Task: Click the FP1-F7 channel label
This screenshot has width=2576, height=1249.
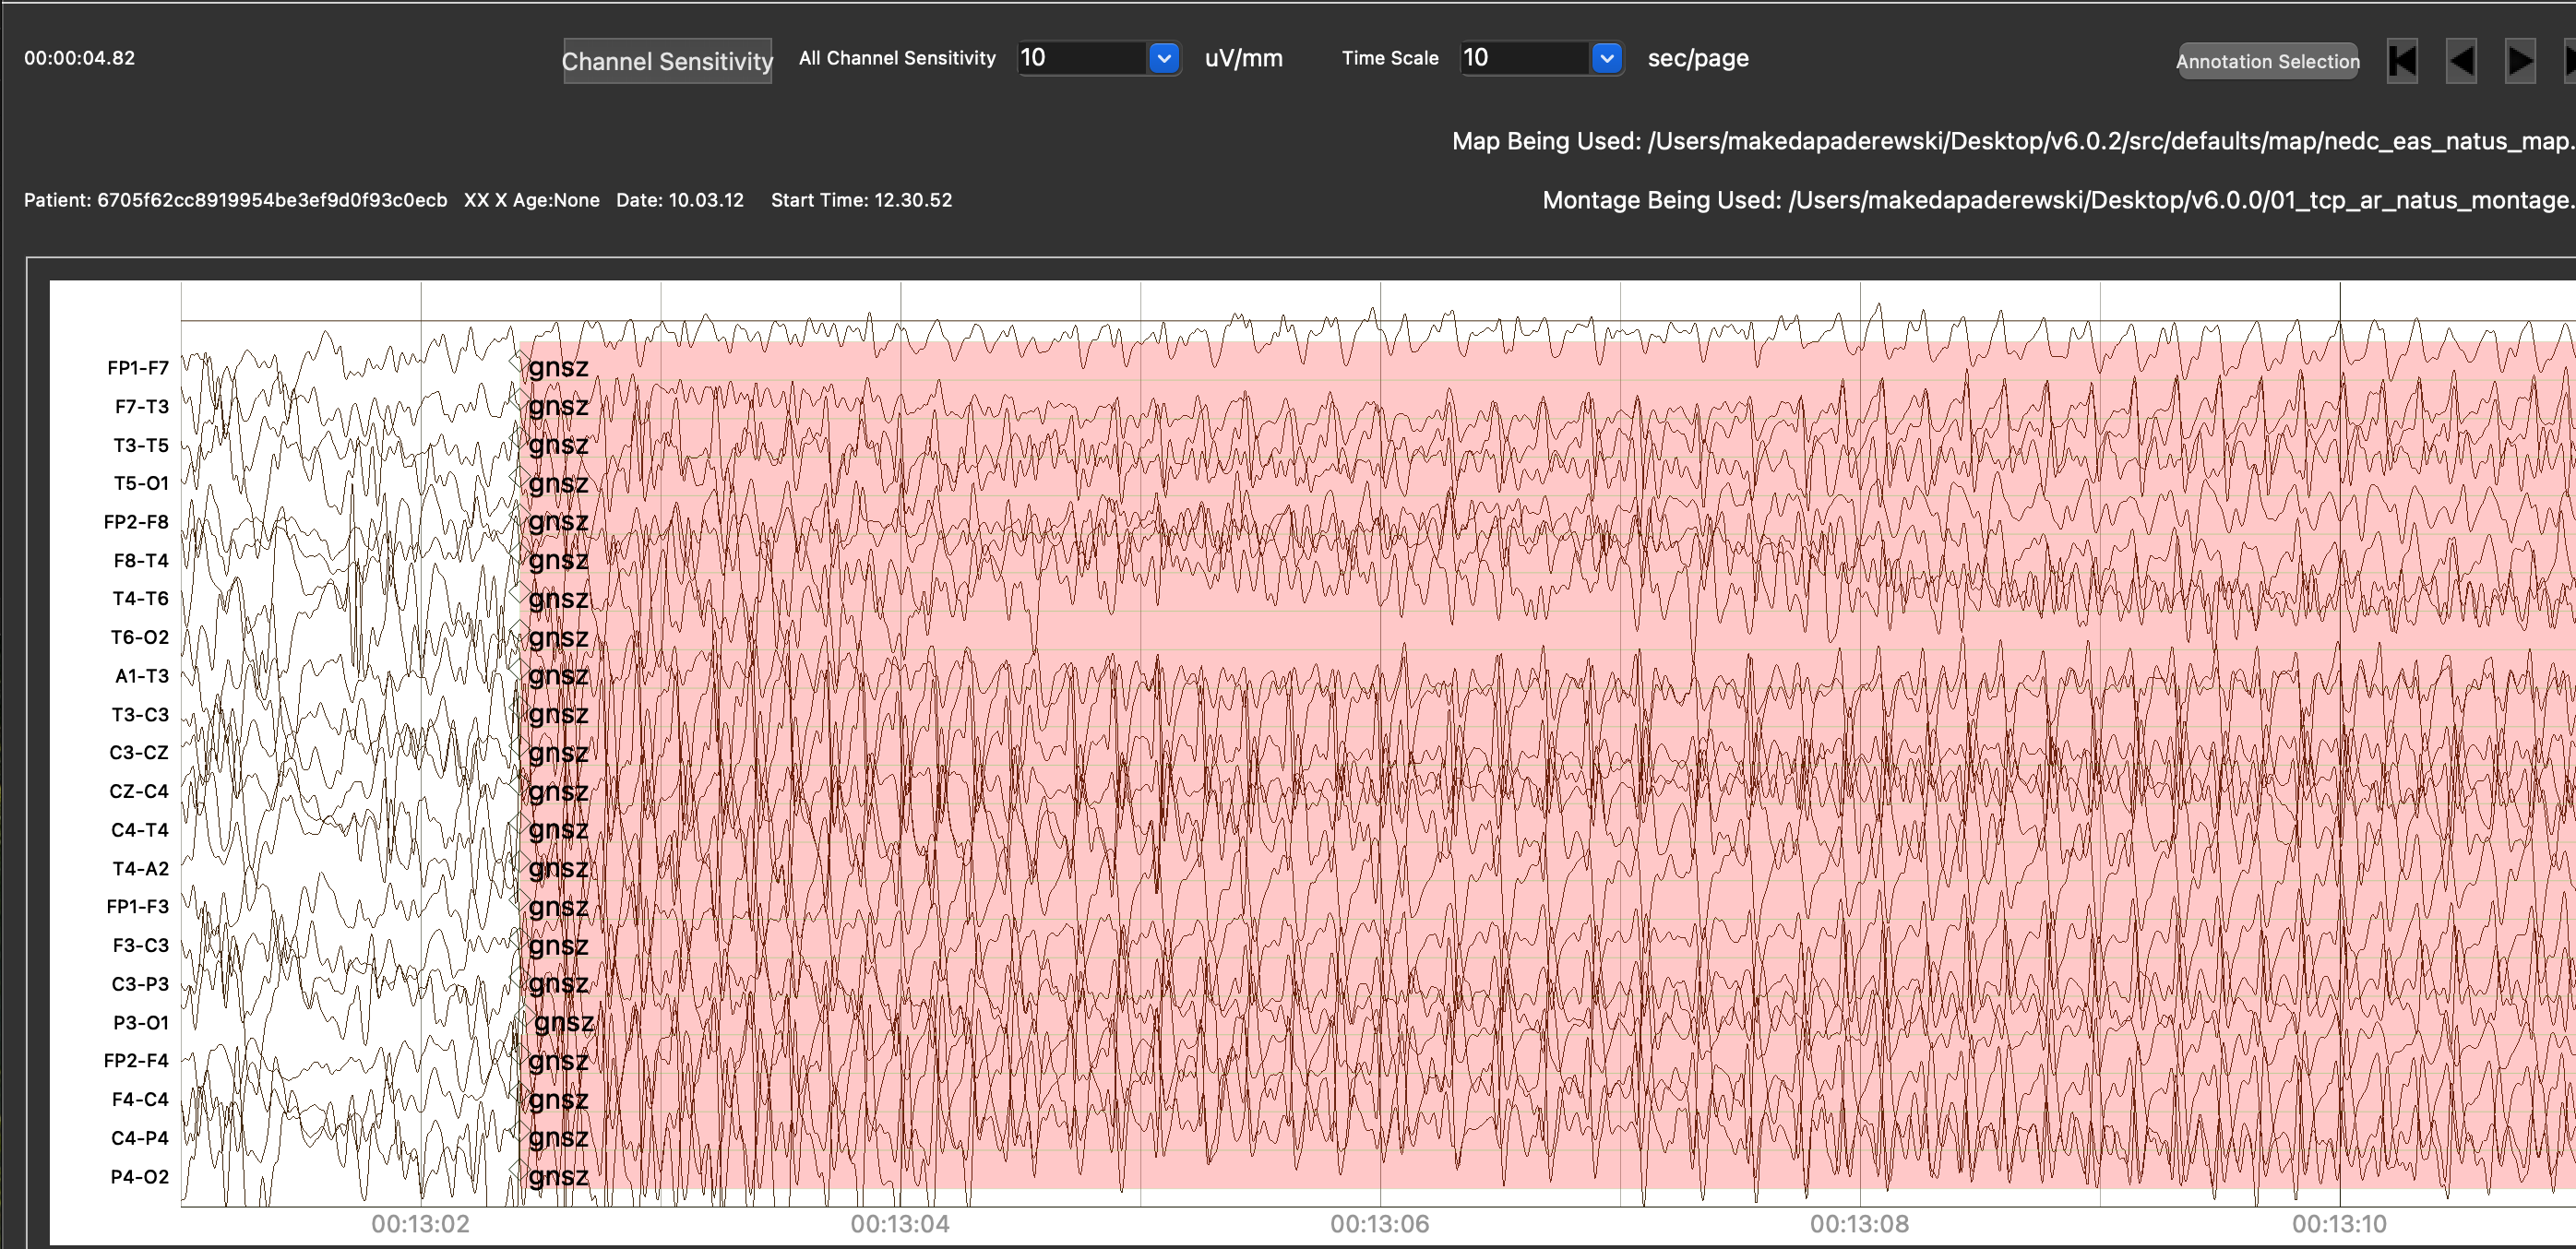Action: 138,367
